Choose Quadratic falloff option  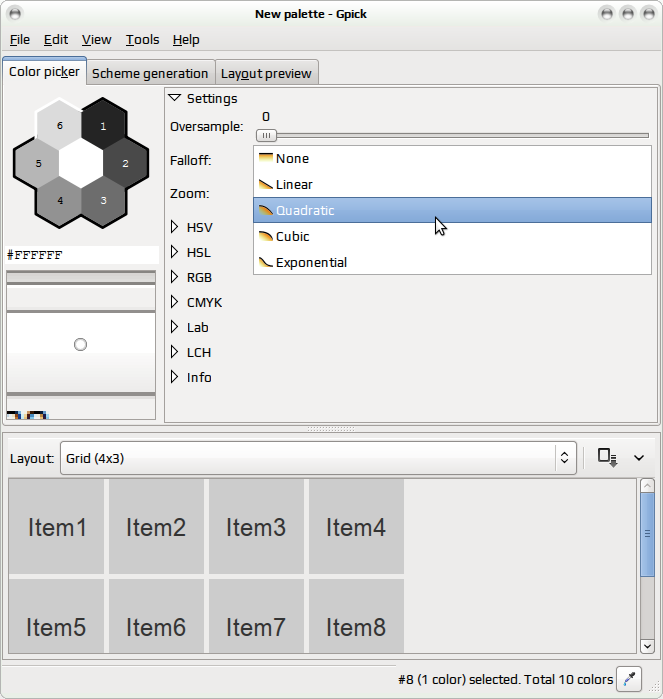click(x=452, y=210)
